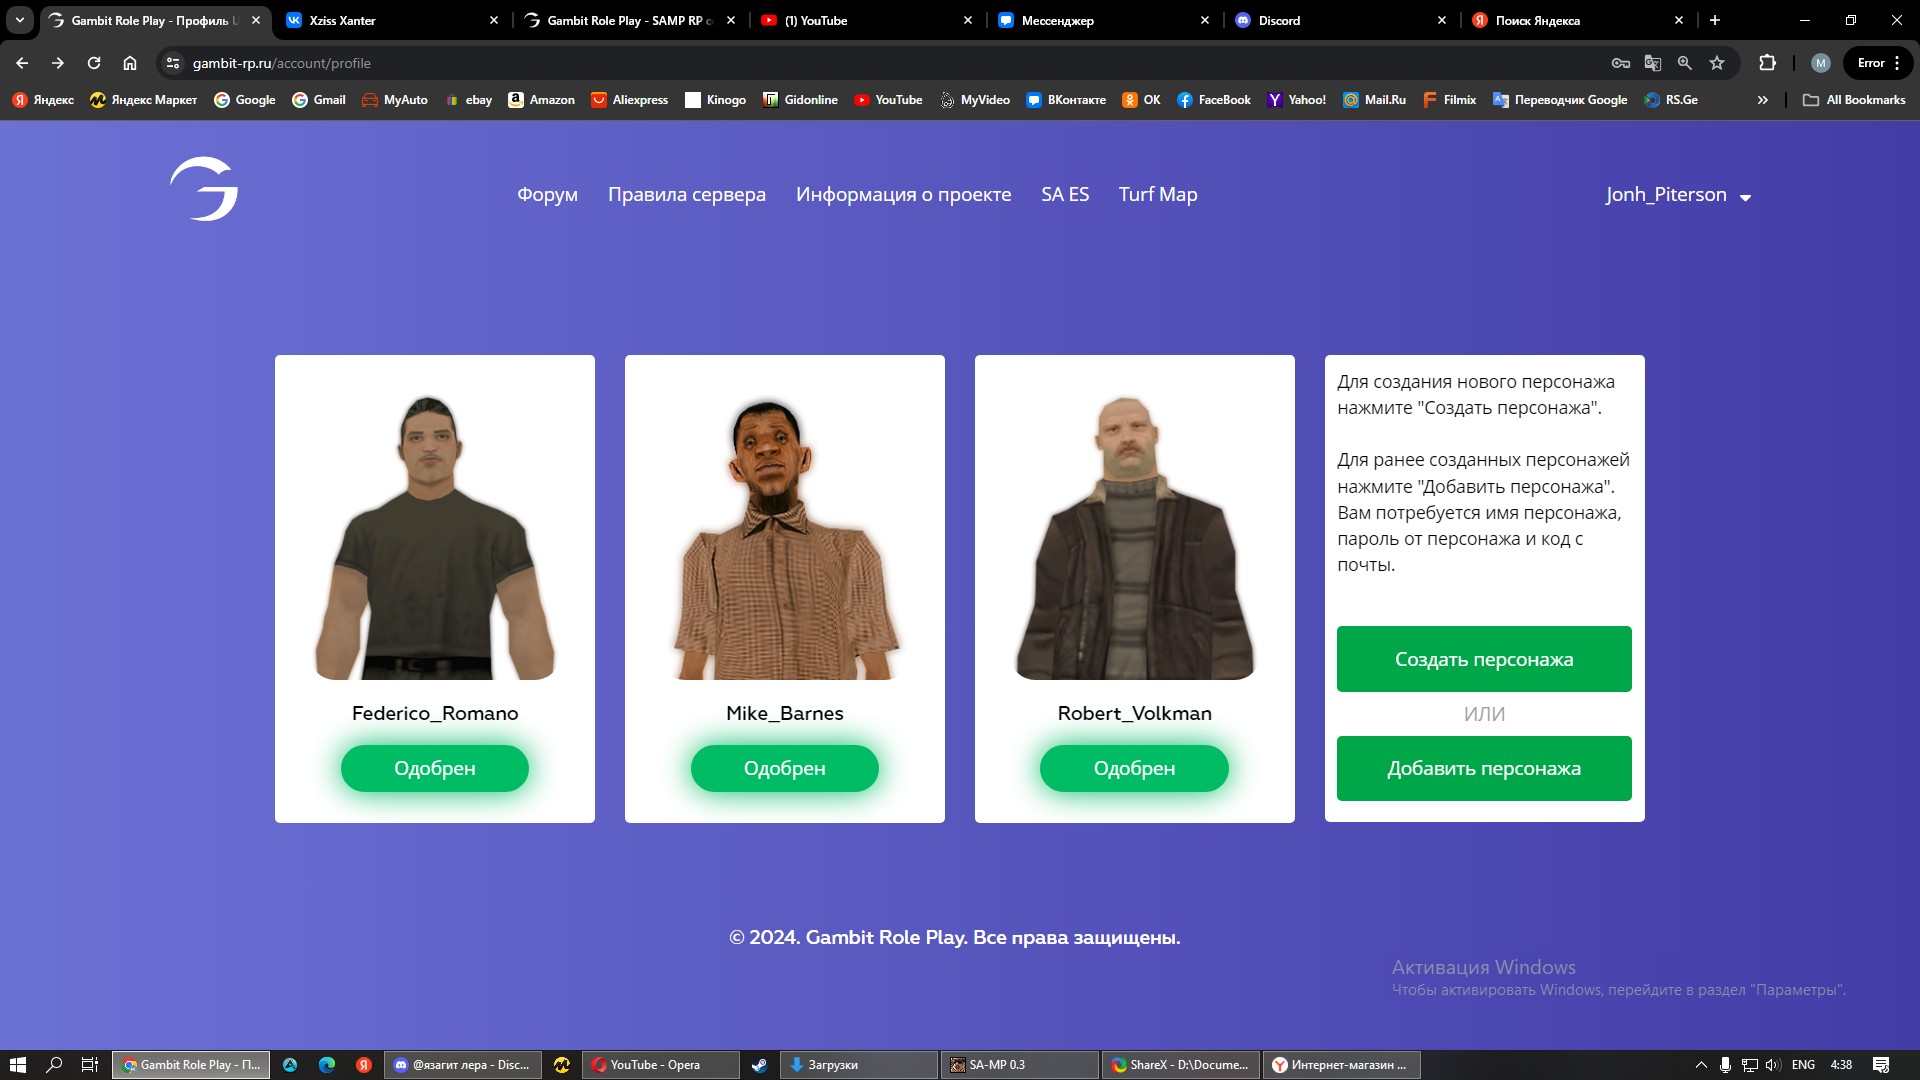Click Добавить персонажа button

1484,768
